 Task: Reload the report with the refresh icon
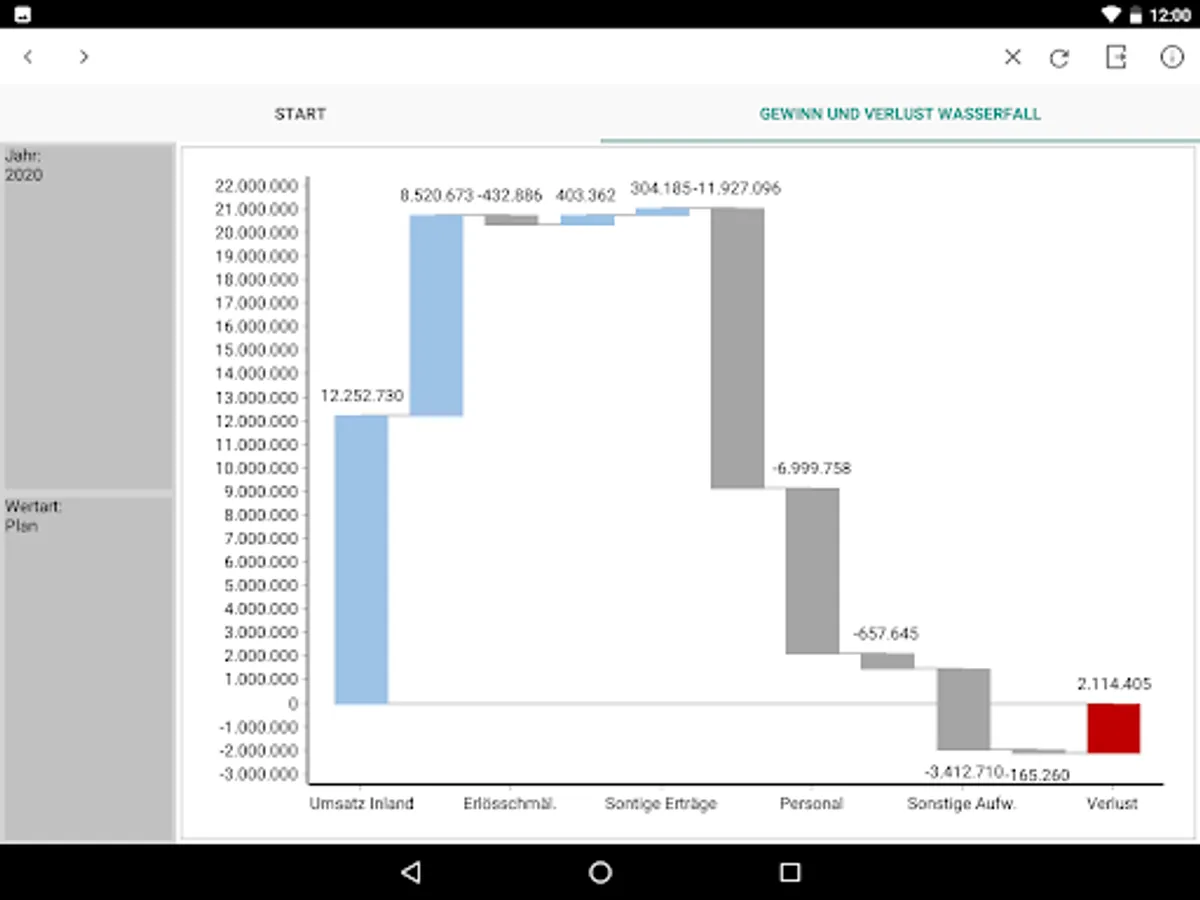pyautogui.click(x=1059, y=57)
